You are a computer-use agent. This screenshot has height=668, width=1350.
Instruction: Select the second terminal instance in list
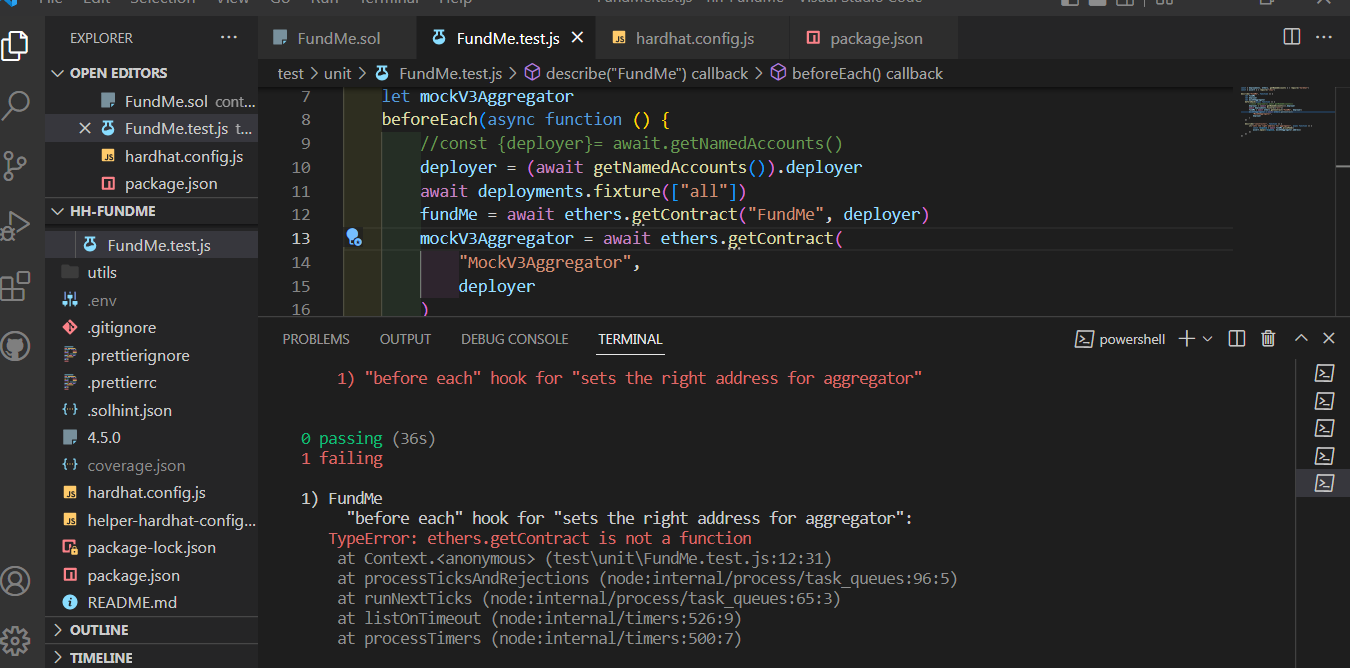tap(1323, 401)
